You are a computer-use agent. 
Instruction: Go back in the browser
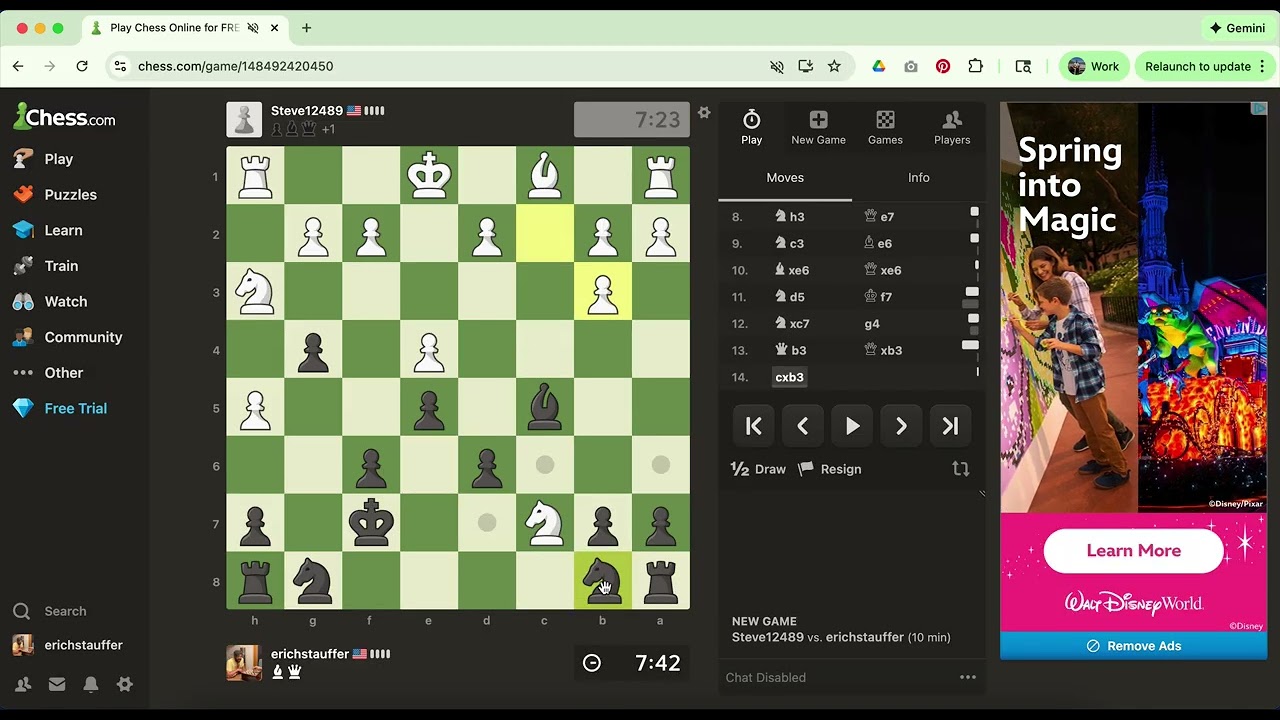coord(18,66)
